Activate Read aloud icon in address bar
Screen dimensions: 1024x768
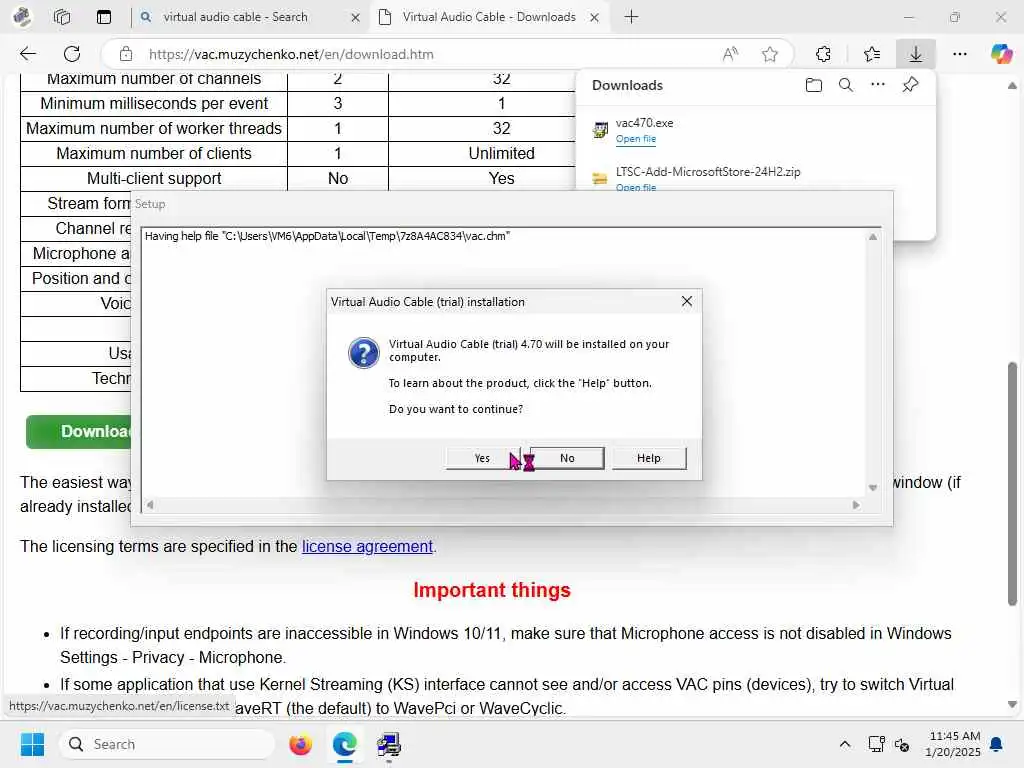coord(730,54)
